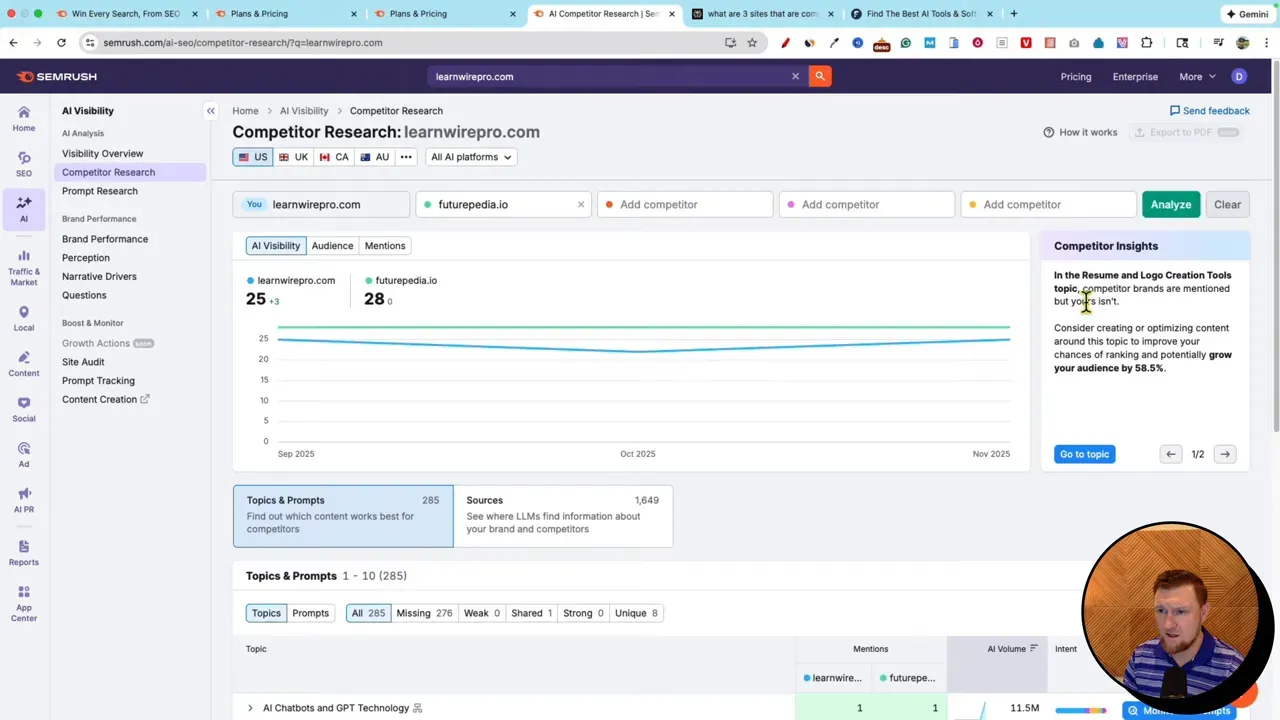Open the Reports section icon
The width and height of the screenshot is (1280, 720).
pos(23,550)
